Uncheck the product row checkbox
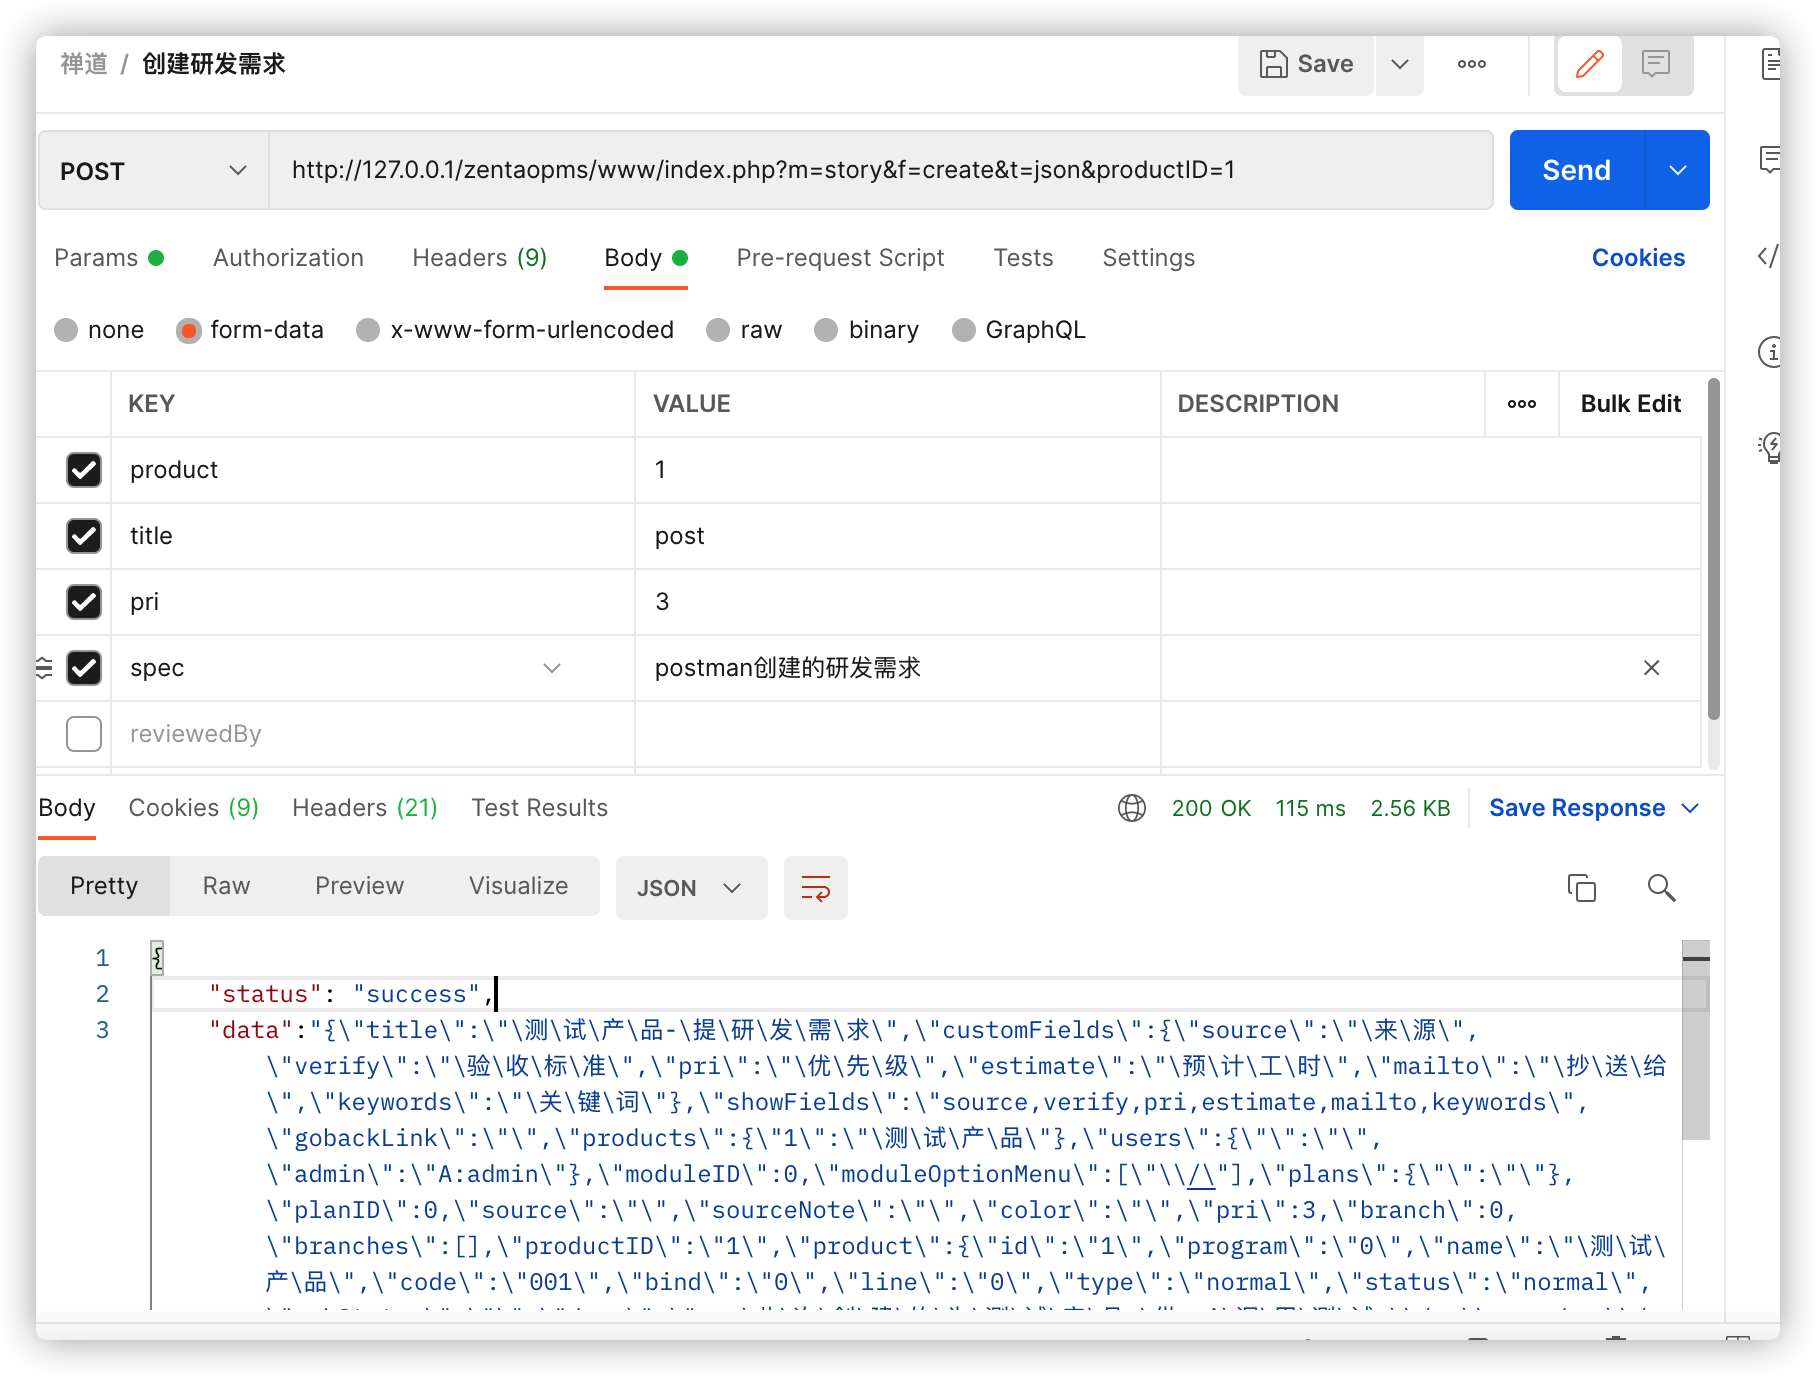 pyautogui.click(x=84, y=470)
